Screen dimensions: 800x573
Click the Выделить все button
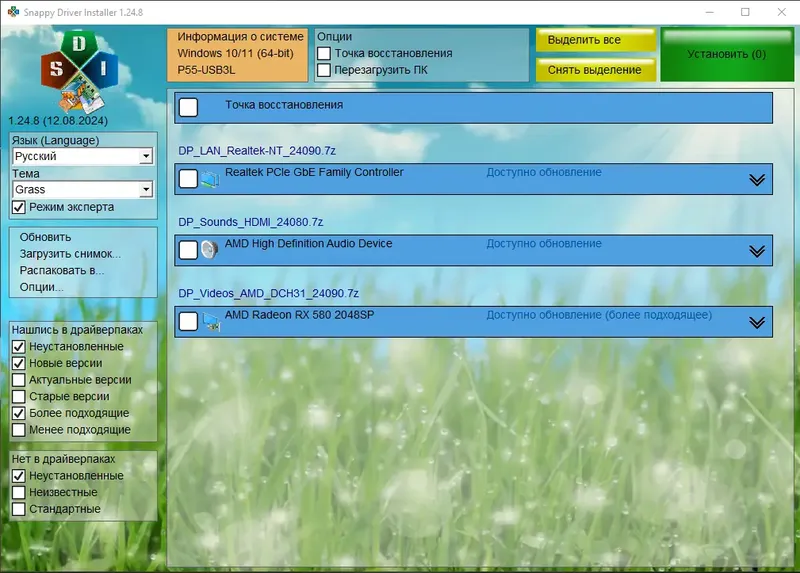pos(595,40)
